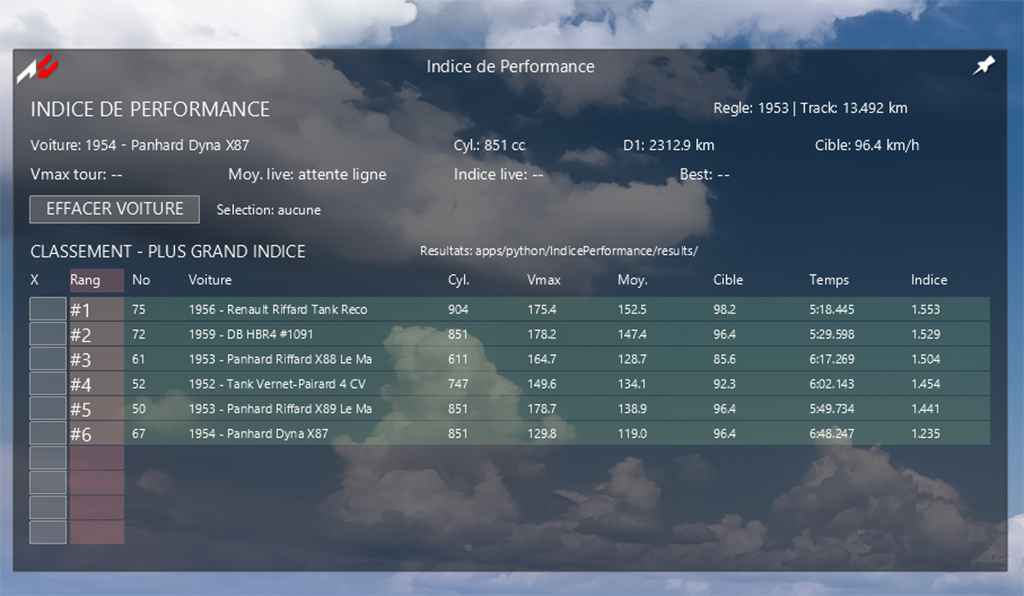The height and width of the screenshot is (596, 1024).
Task: Click 'D1: 2312.9 km' header value
Action: point(668,145)
